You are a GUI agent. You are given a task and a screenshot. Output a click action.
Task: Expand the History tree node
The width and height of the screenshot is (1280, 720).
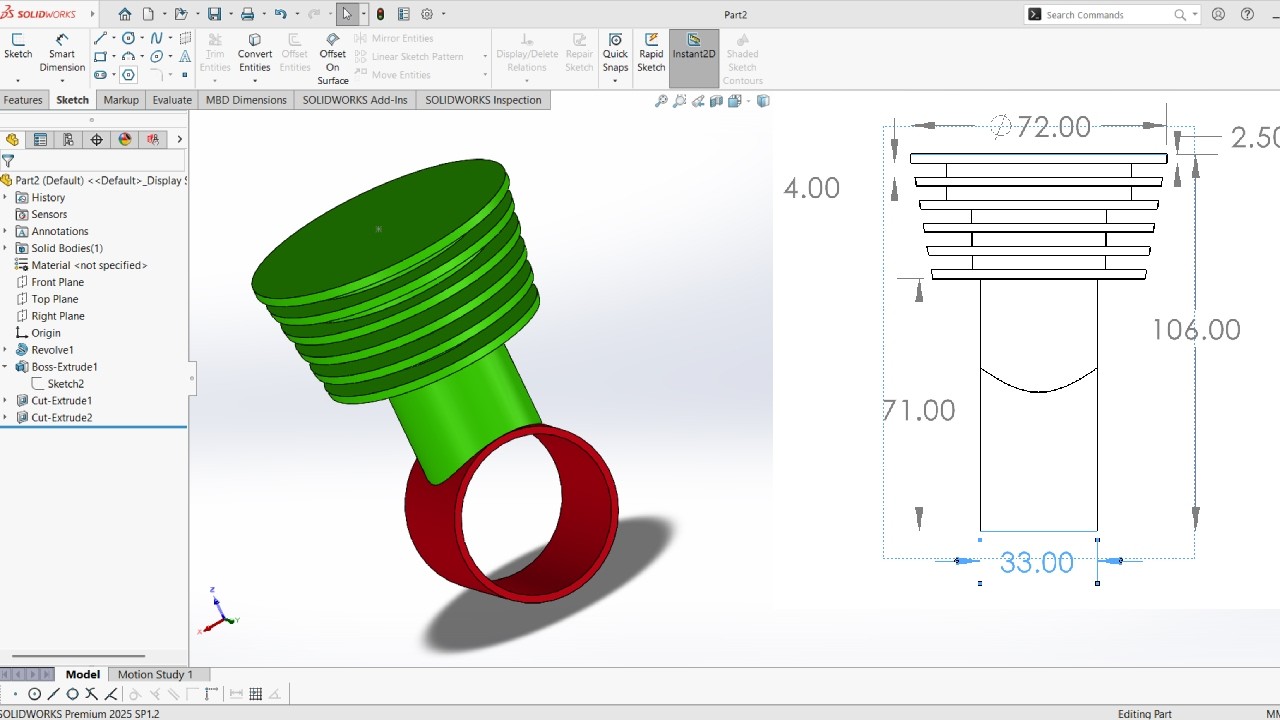(5, 198)
